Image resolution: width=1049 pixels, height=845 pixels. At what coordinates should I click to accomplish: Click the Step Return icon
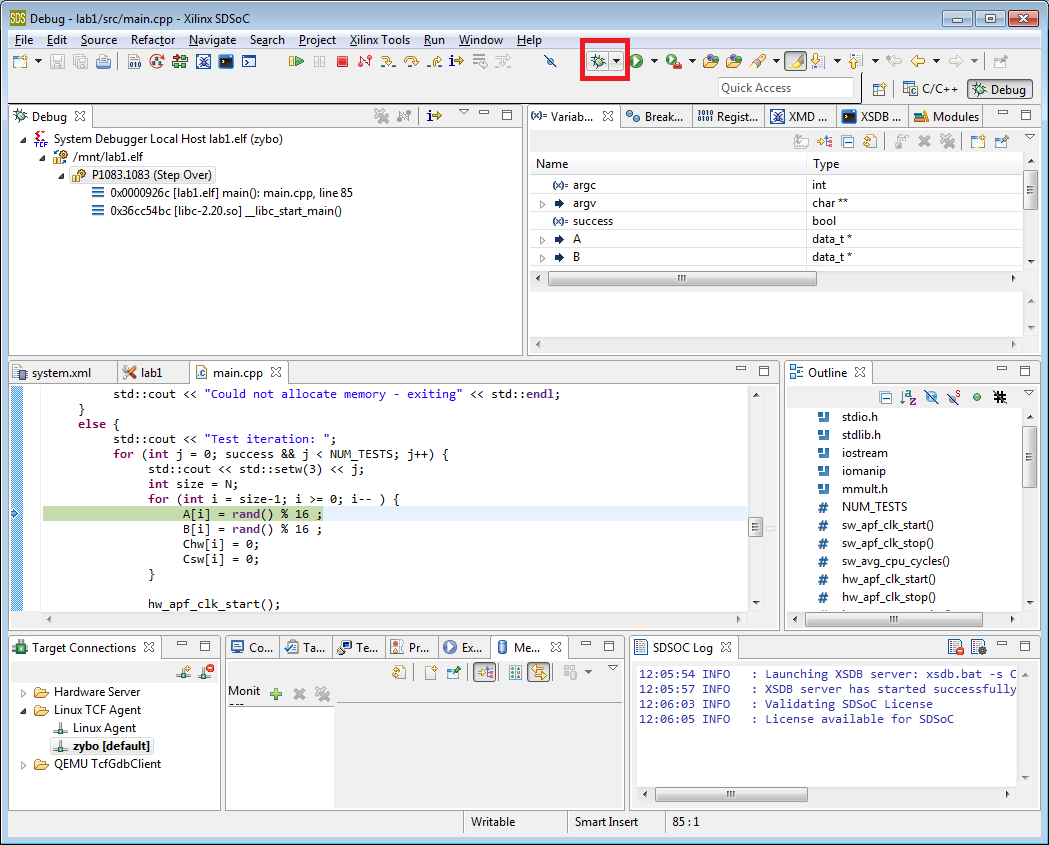pyautogui.click(x=434, y=62)
